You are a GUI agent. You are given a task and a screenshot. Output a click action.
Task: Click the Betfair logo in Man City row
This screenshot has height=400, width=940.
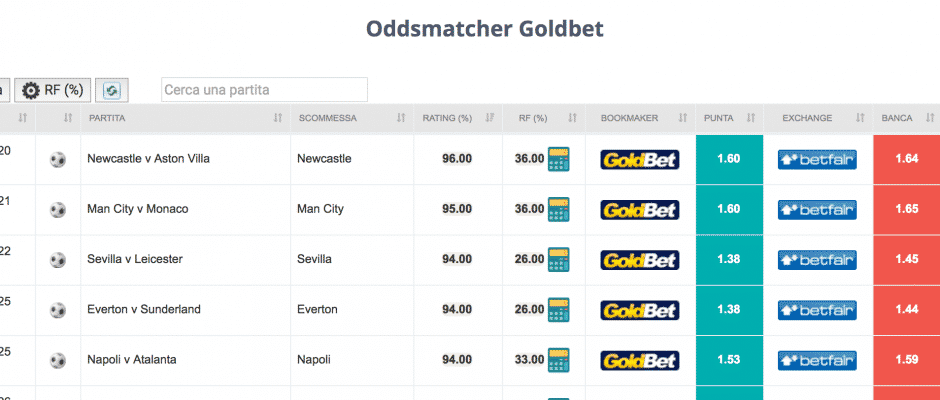pos(817,210)
